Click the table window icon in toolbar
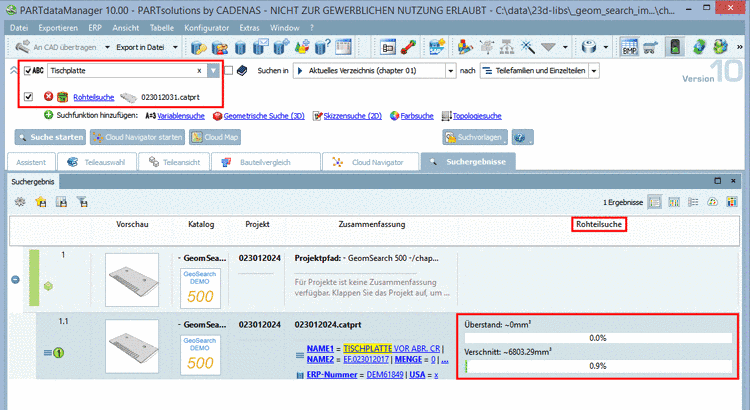750x410 pixels. (343, 47)
